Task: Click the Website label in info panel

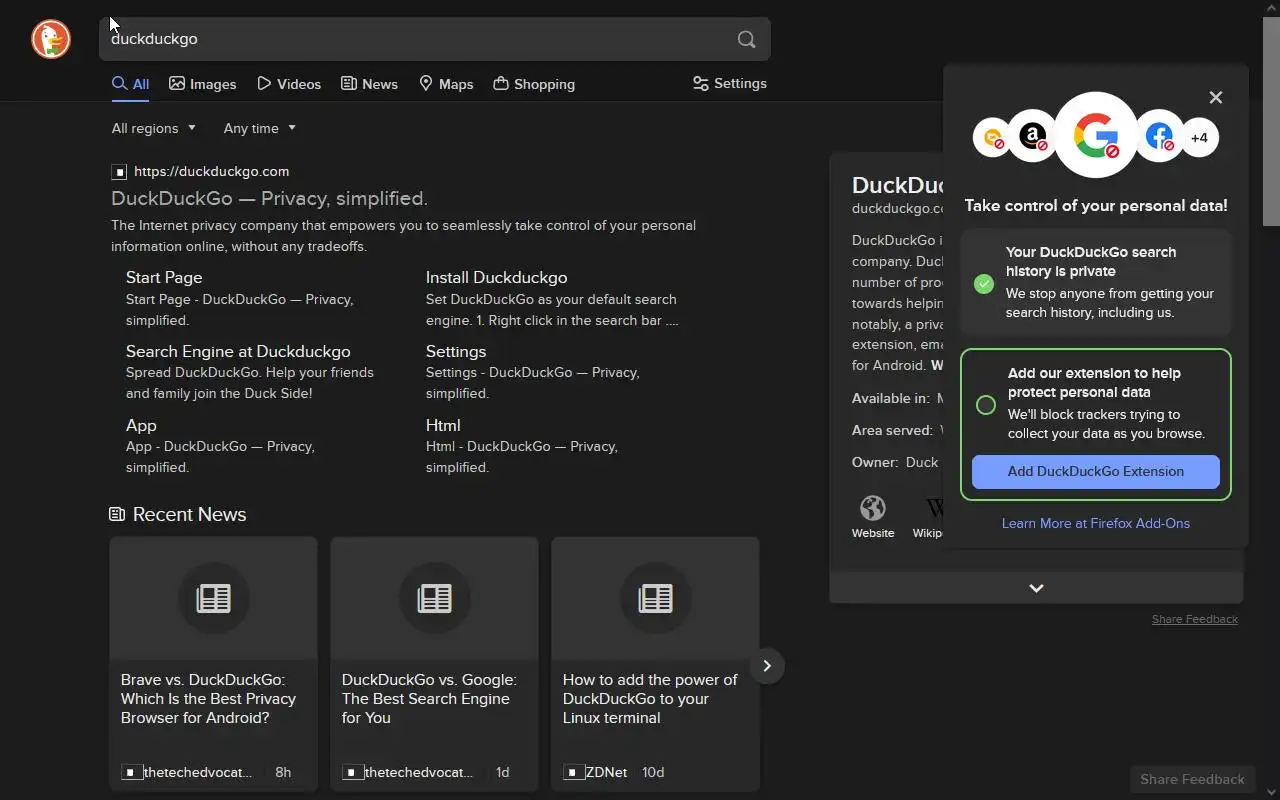Action: 873,533
